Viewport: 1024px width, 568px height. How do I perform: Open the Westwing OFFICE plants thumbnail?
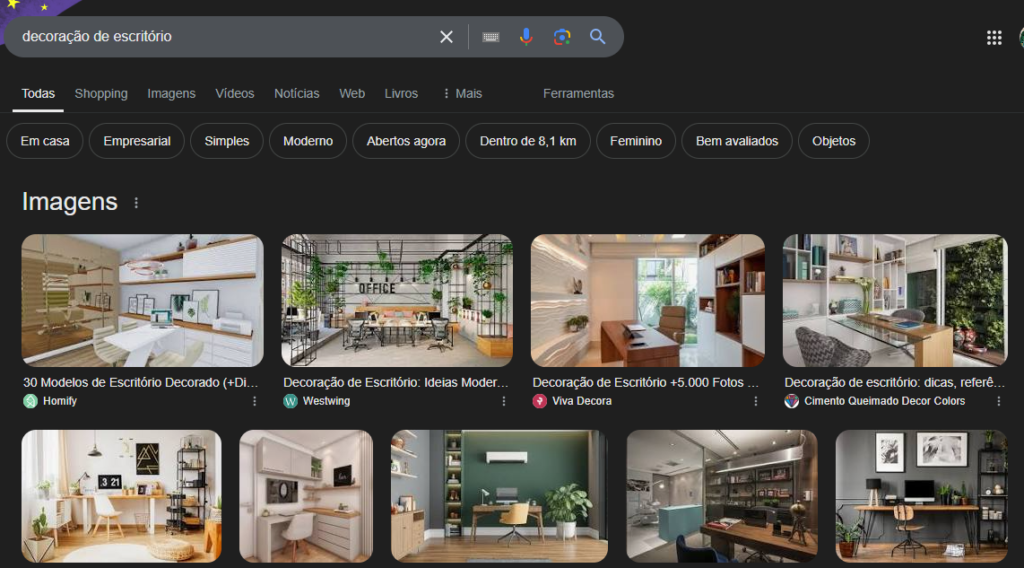tap(397, 300)
